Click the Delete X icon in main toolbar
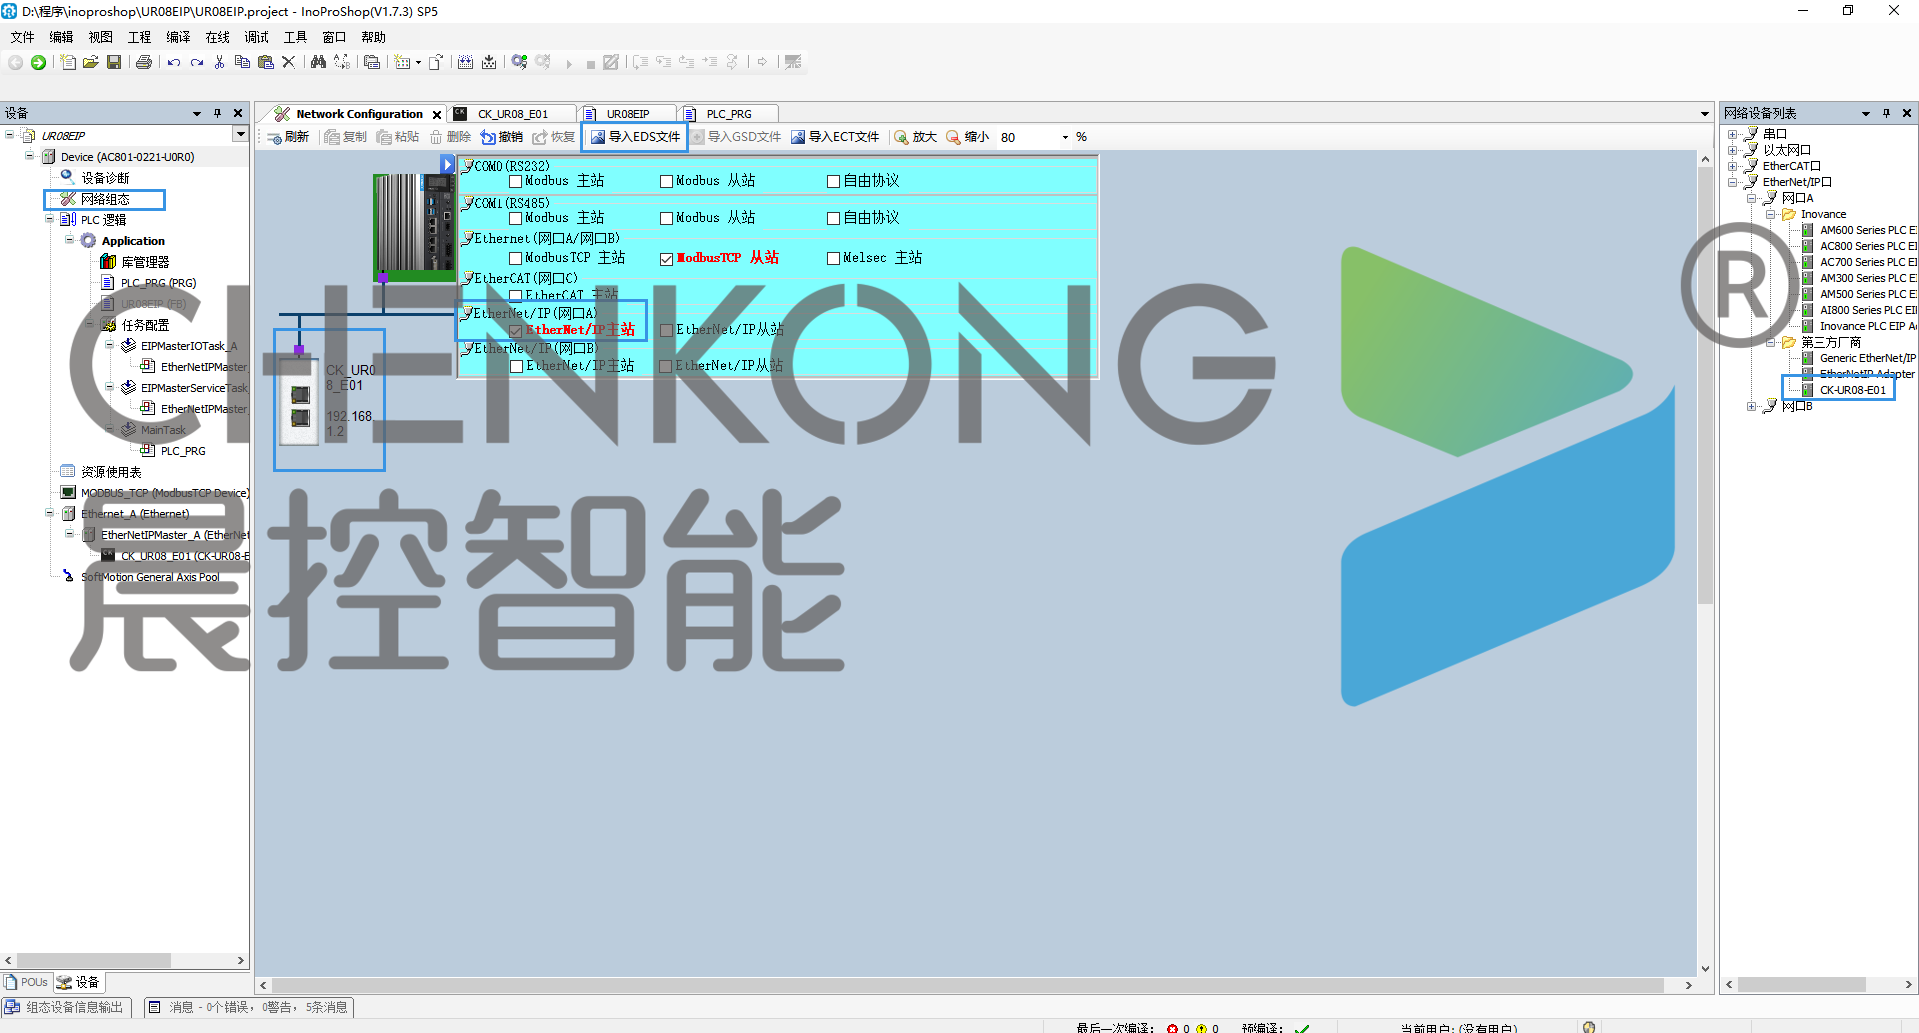 click(x=288, y=62)
